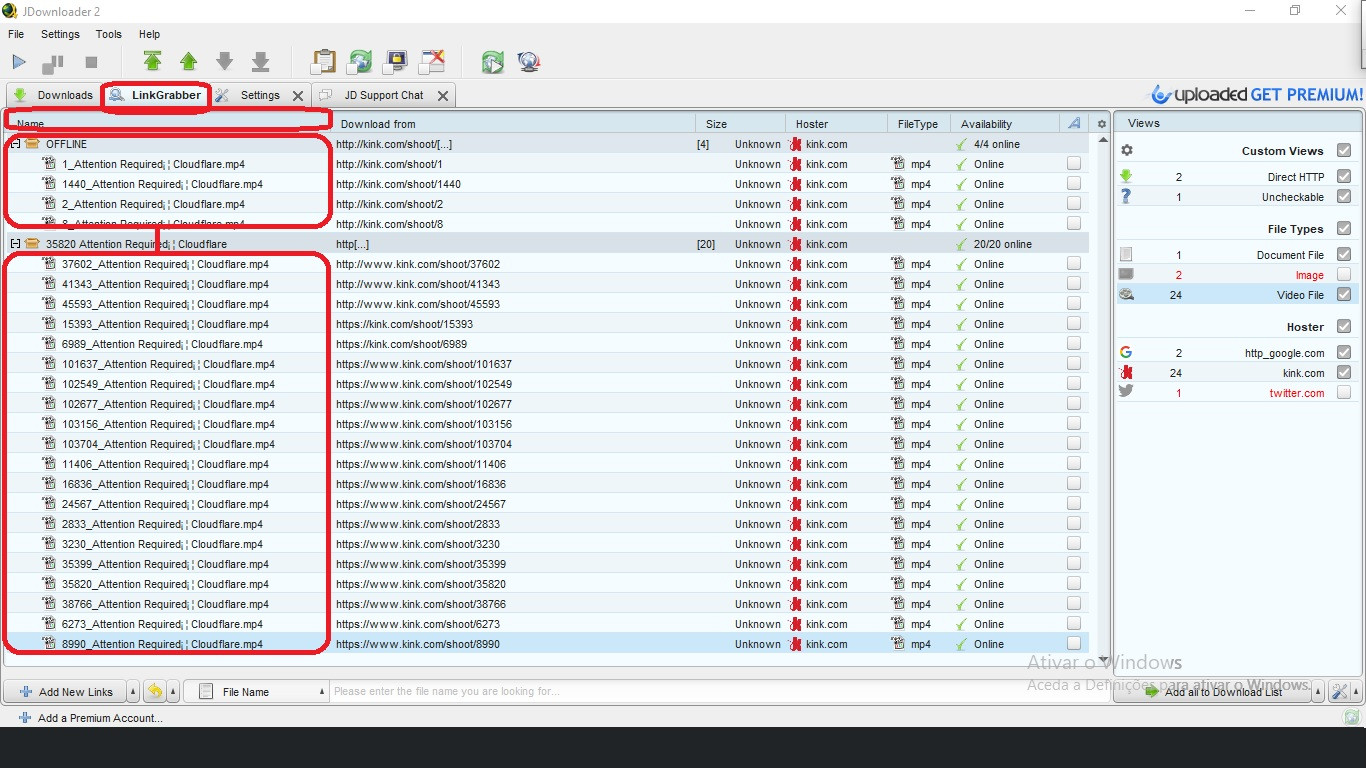Click the stop downloads square icon

91,62
